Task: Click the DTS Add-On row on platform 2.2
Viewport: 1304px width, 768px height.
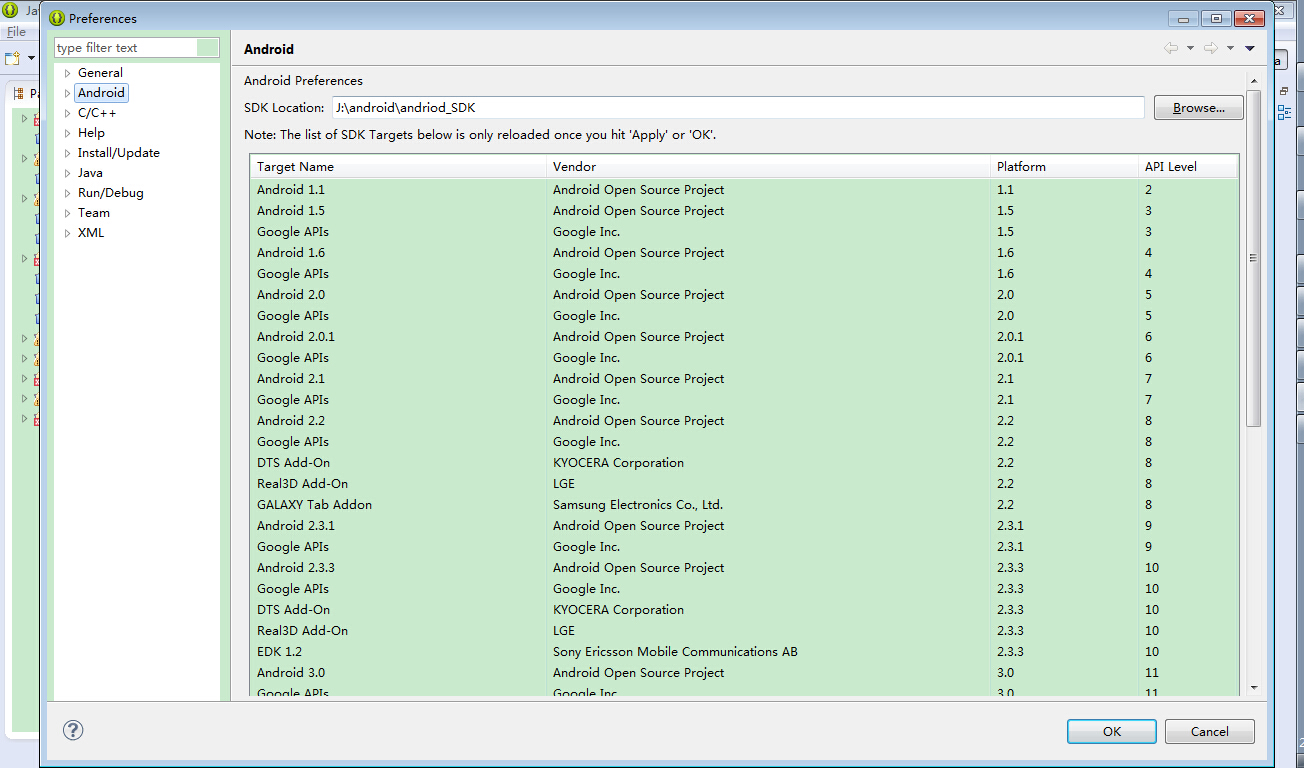Action: 744,463
